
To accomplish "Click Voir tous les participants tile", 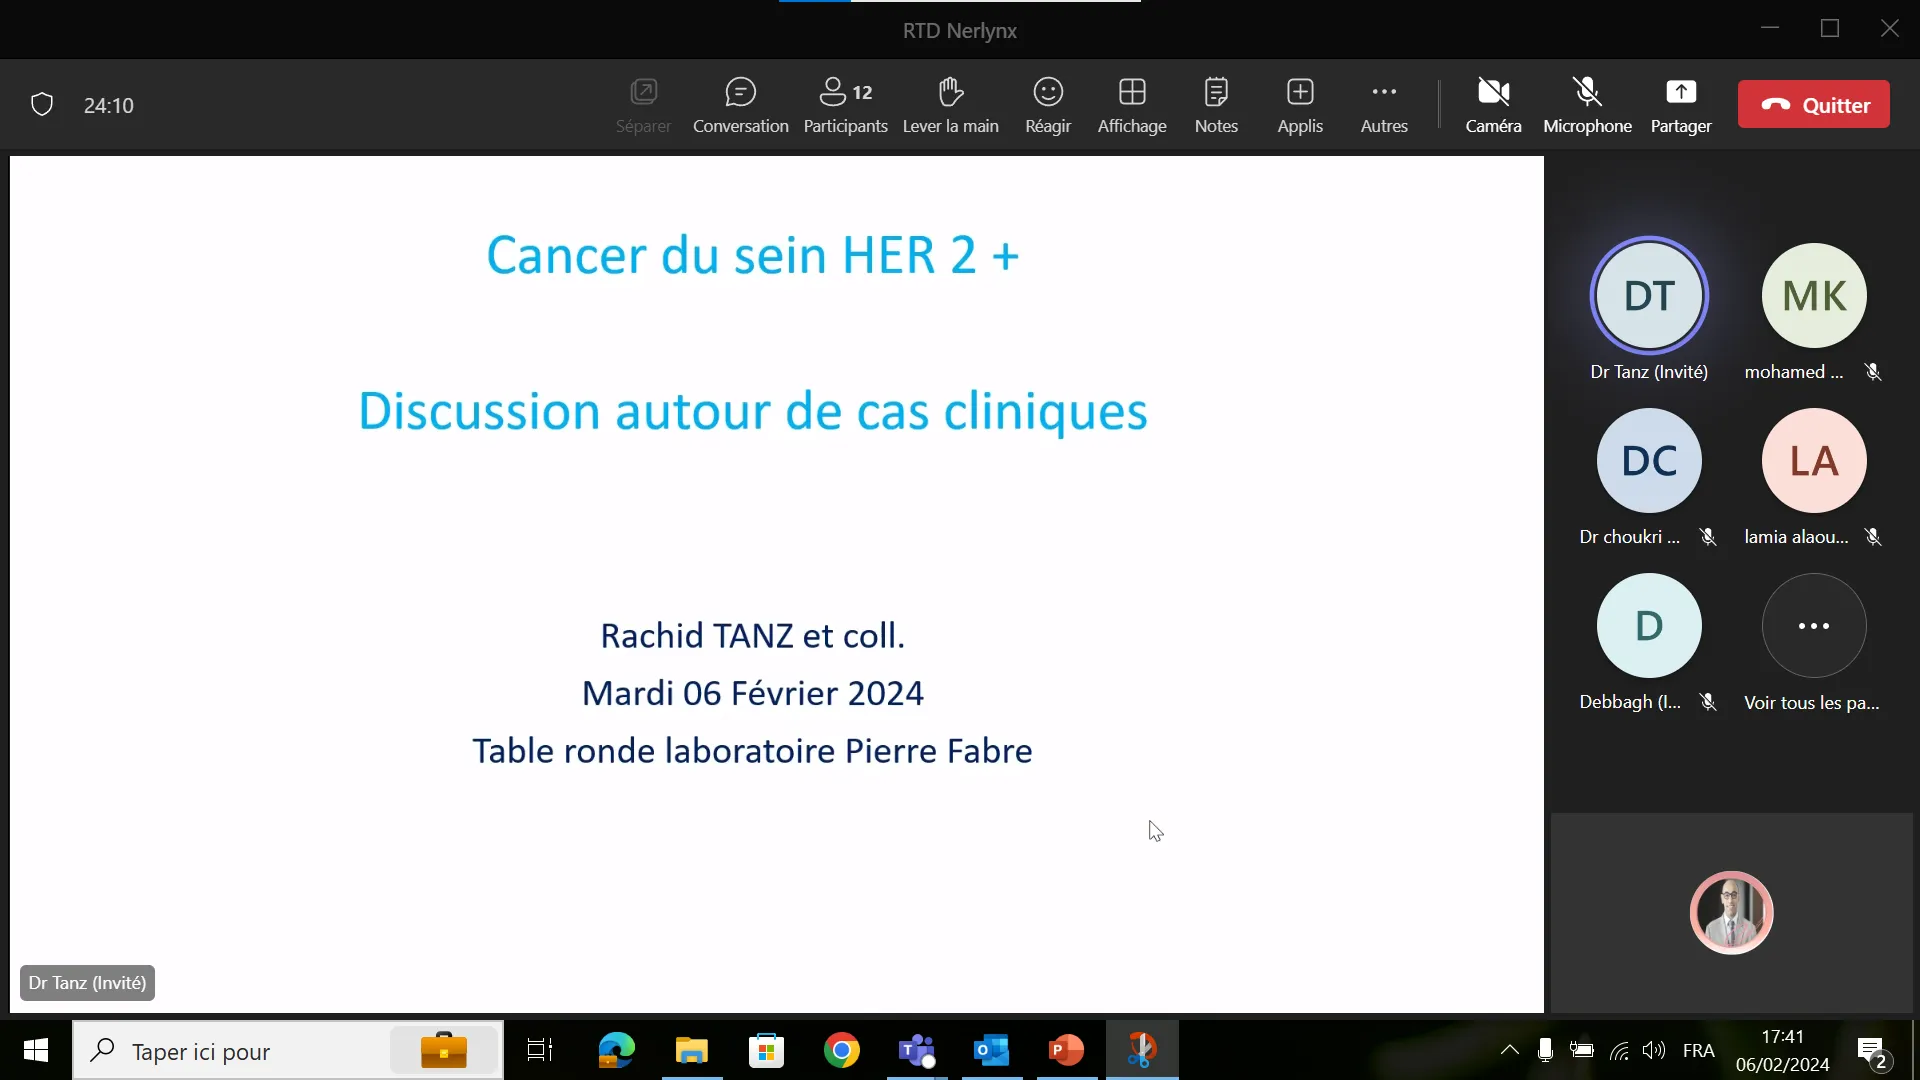I will click(x=1813, y=625).
